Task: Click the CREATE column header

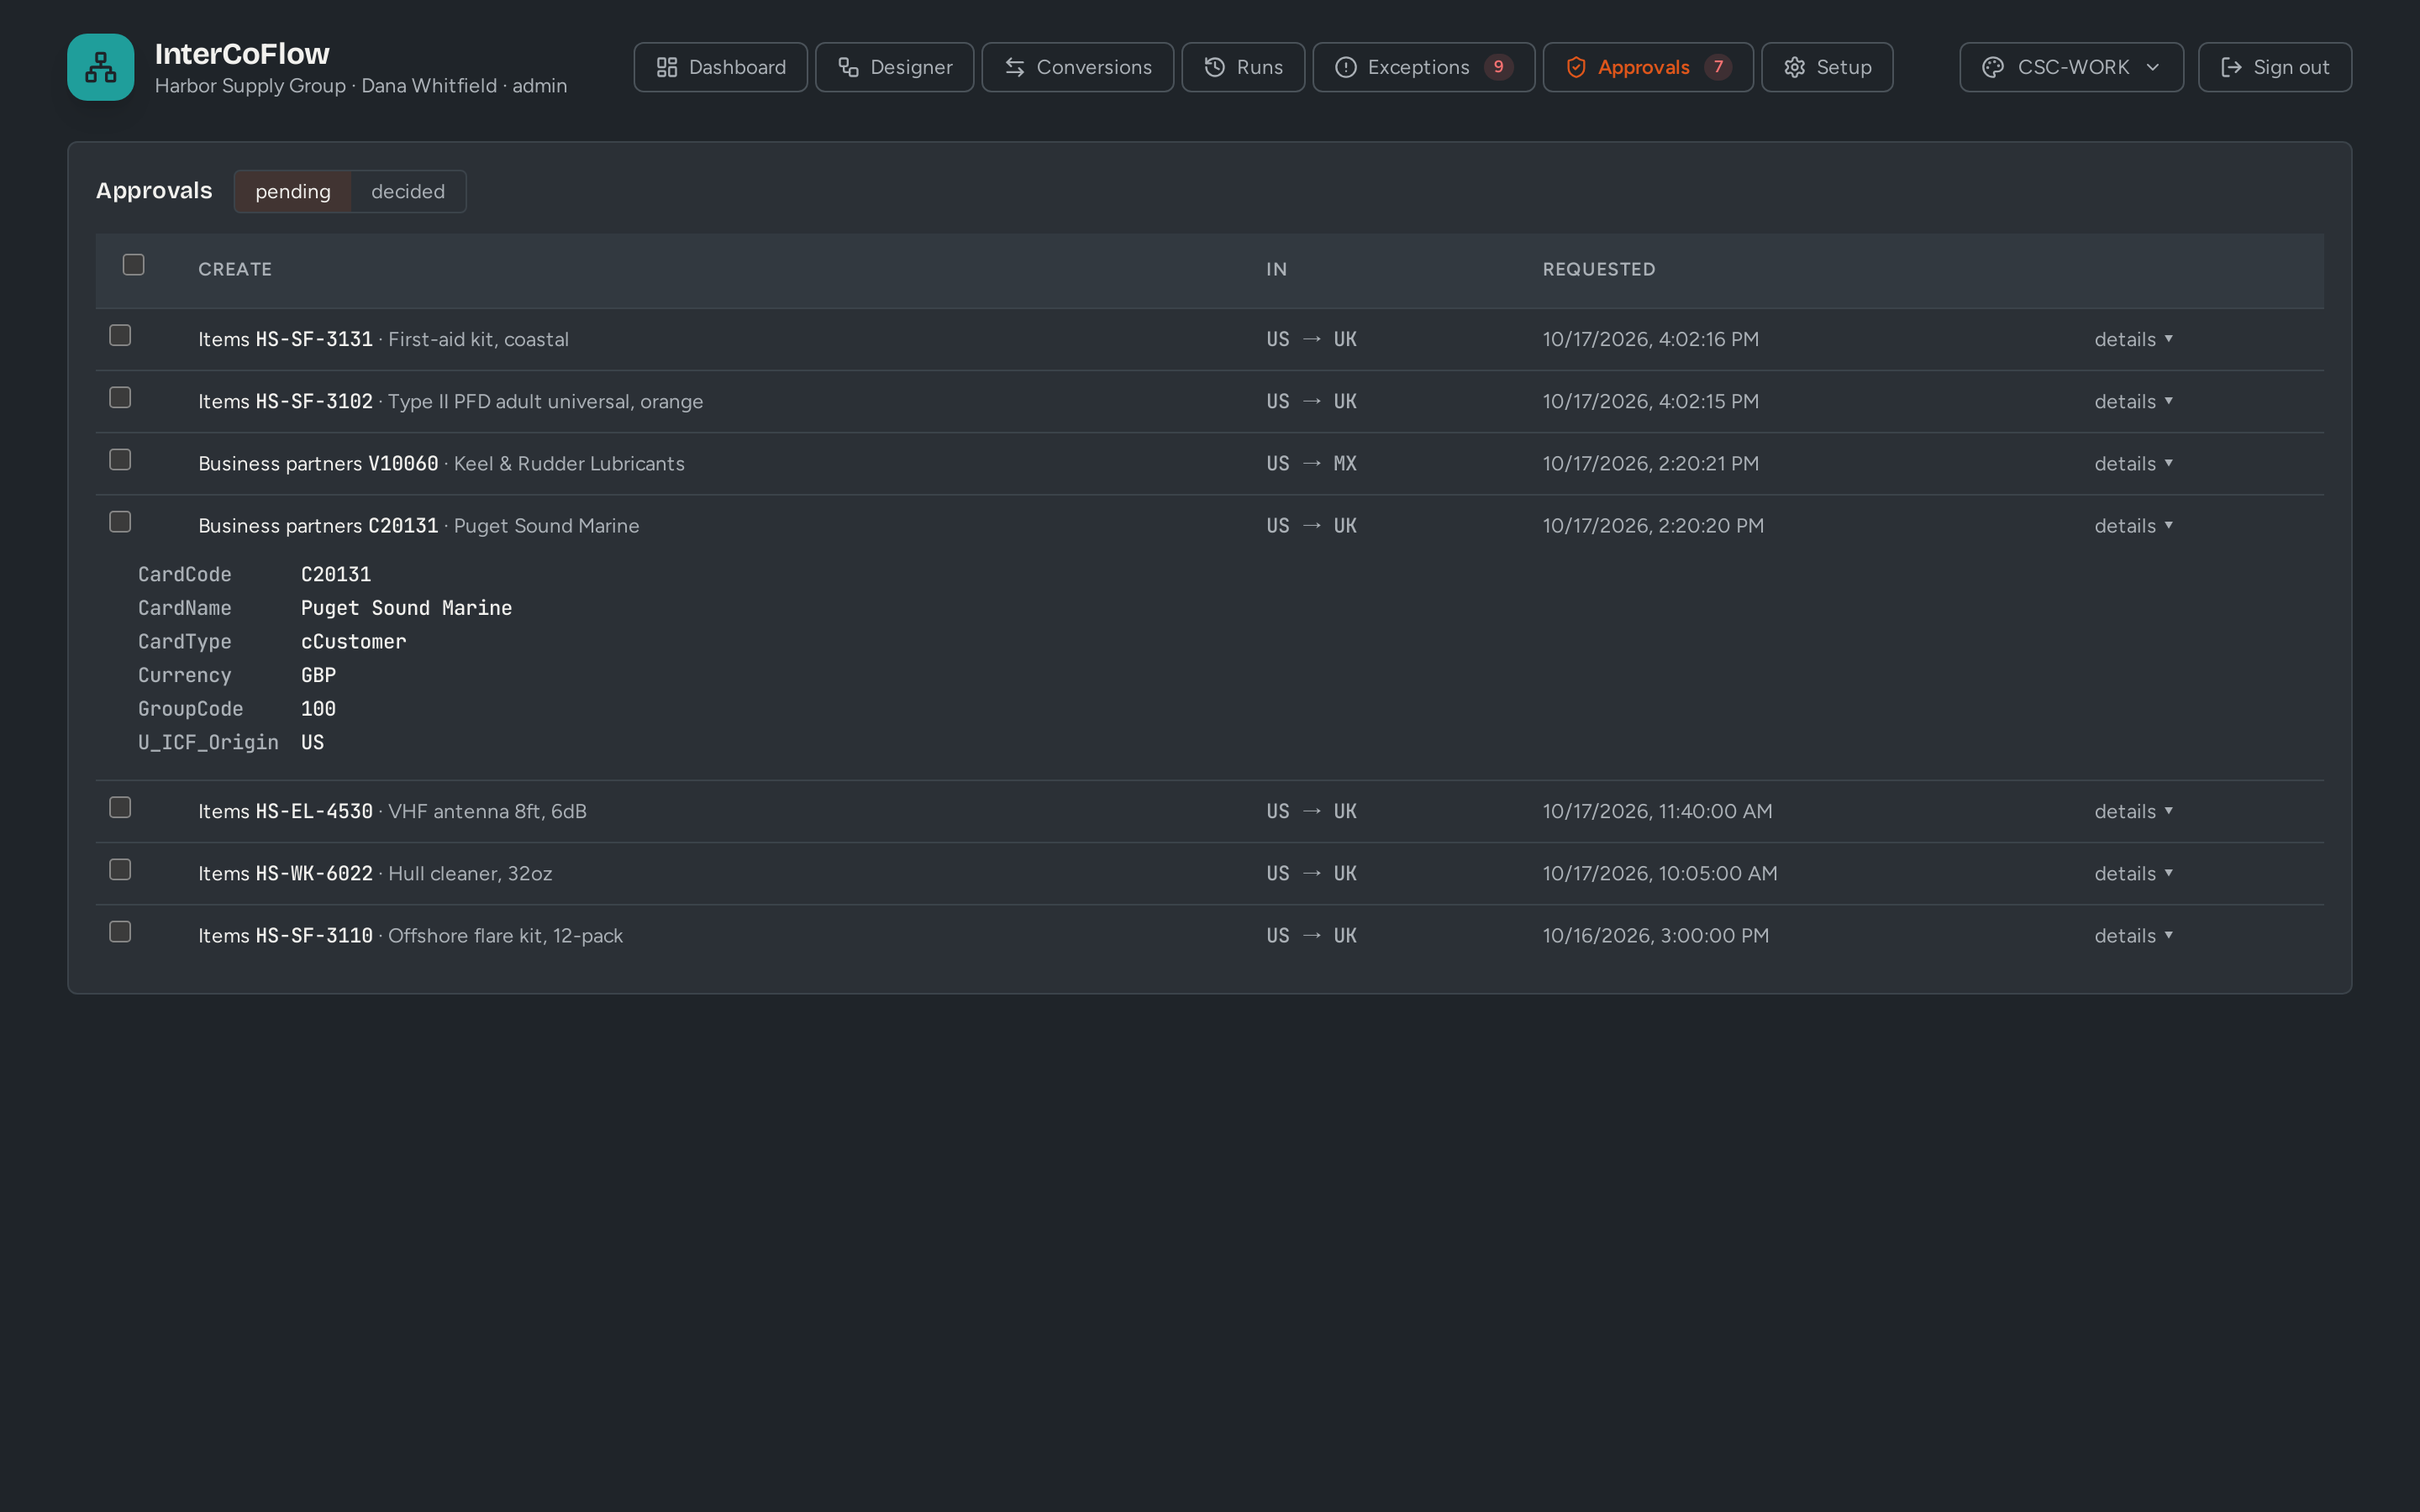Action: 235,269
